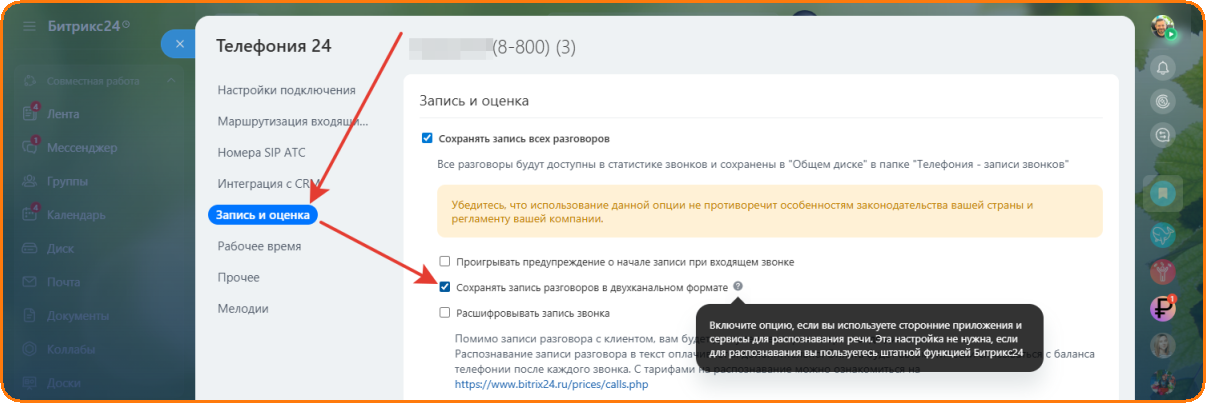Click the help question mark next to двухканальном формате
The height and width of the screenshot is (403, 1206).
point(738,287)
